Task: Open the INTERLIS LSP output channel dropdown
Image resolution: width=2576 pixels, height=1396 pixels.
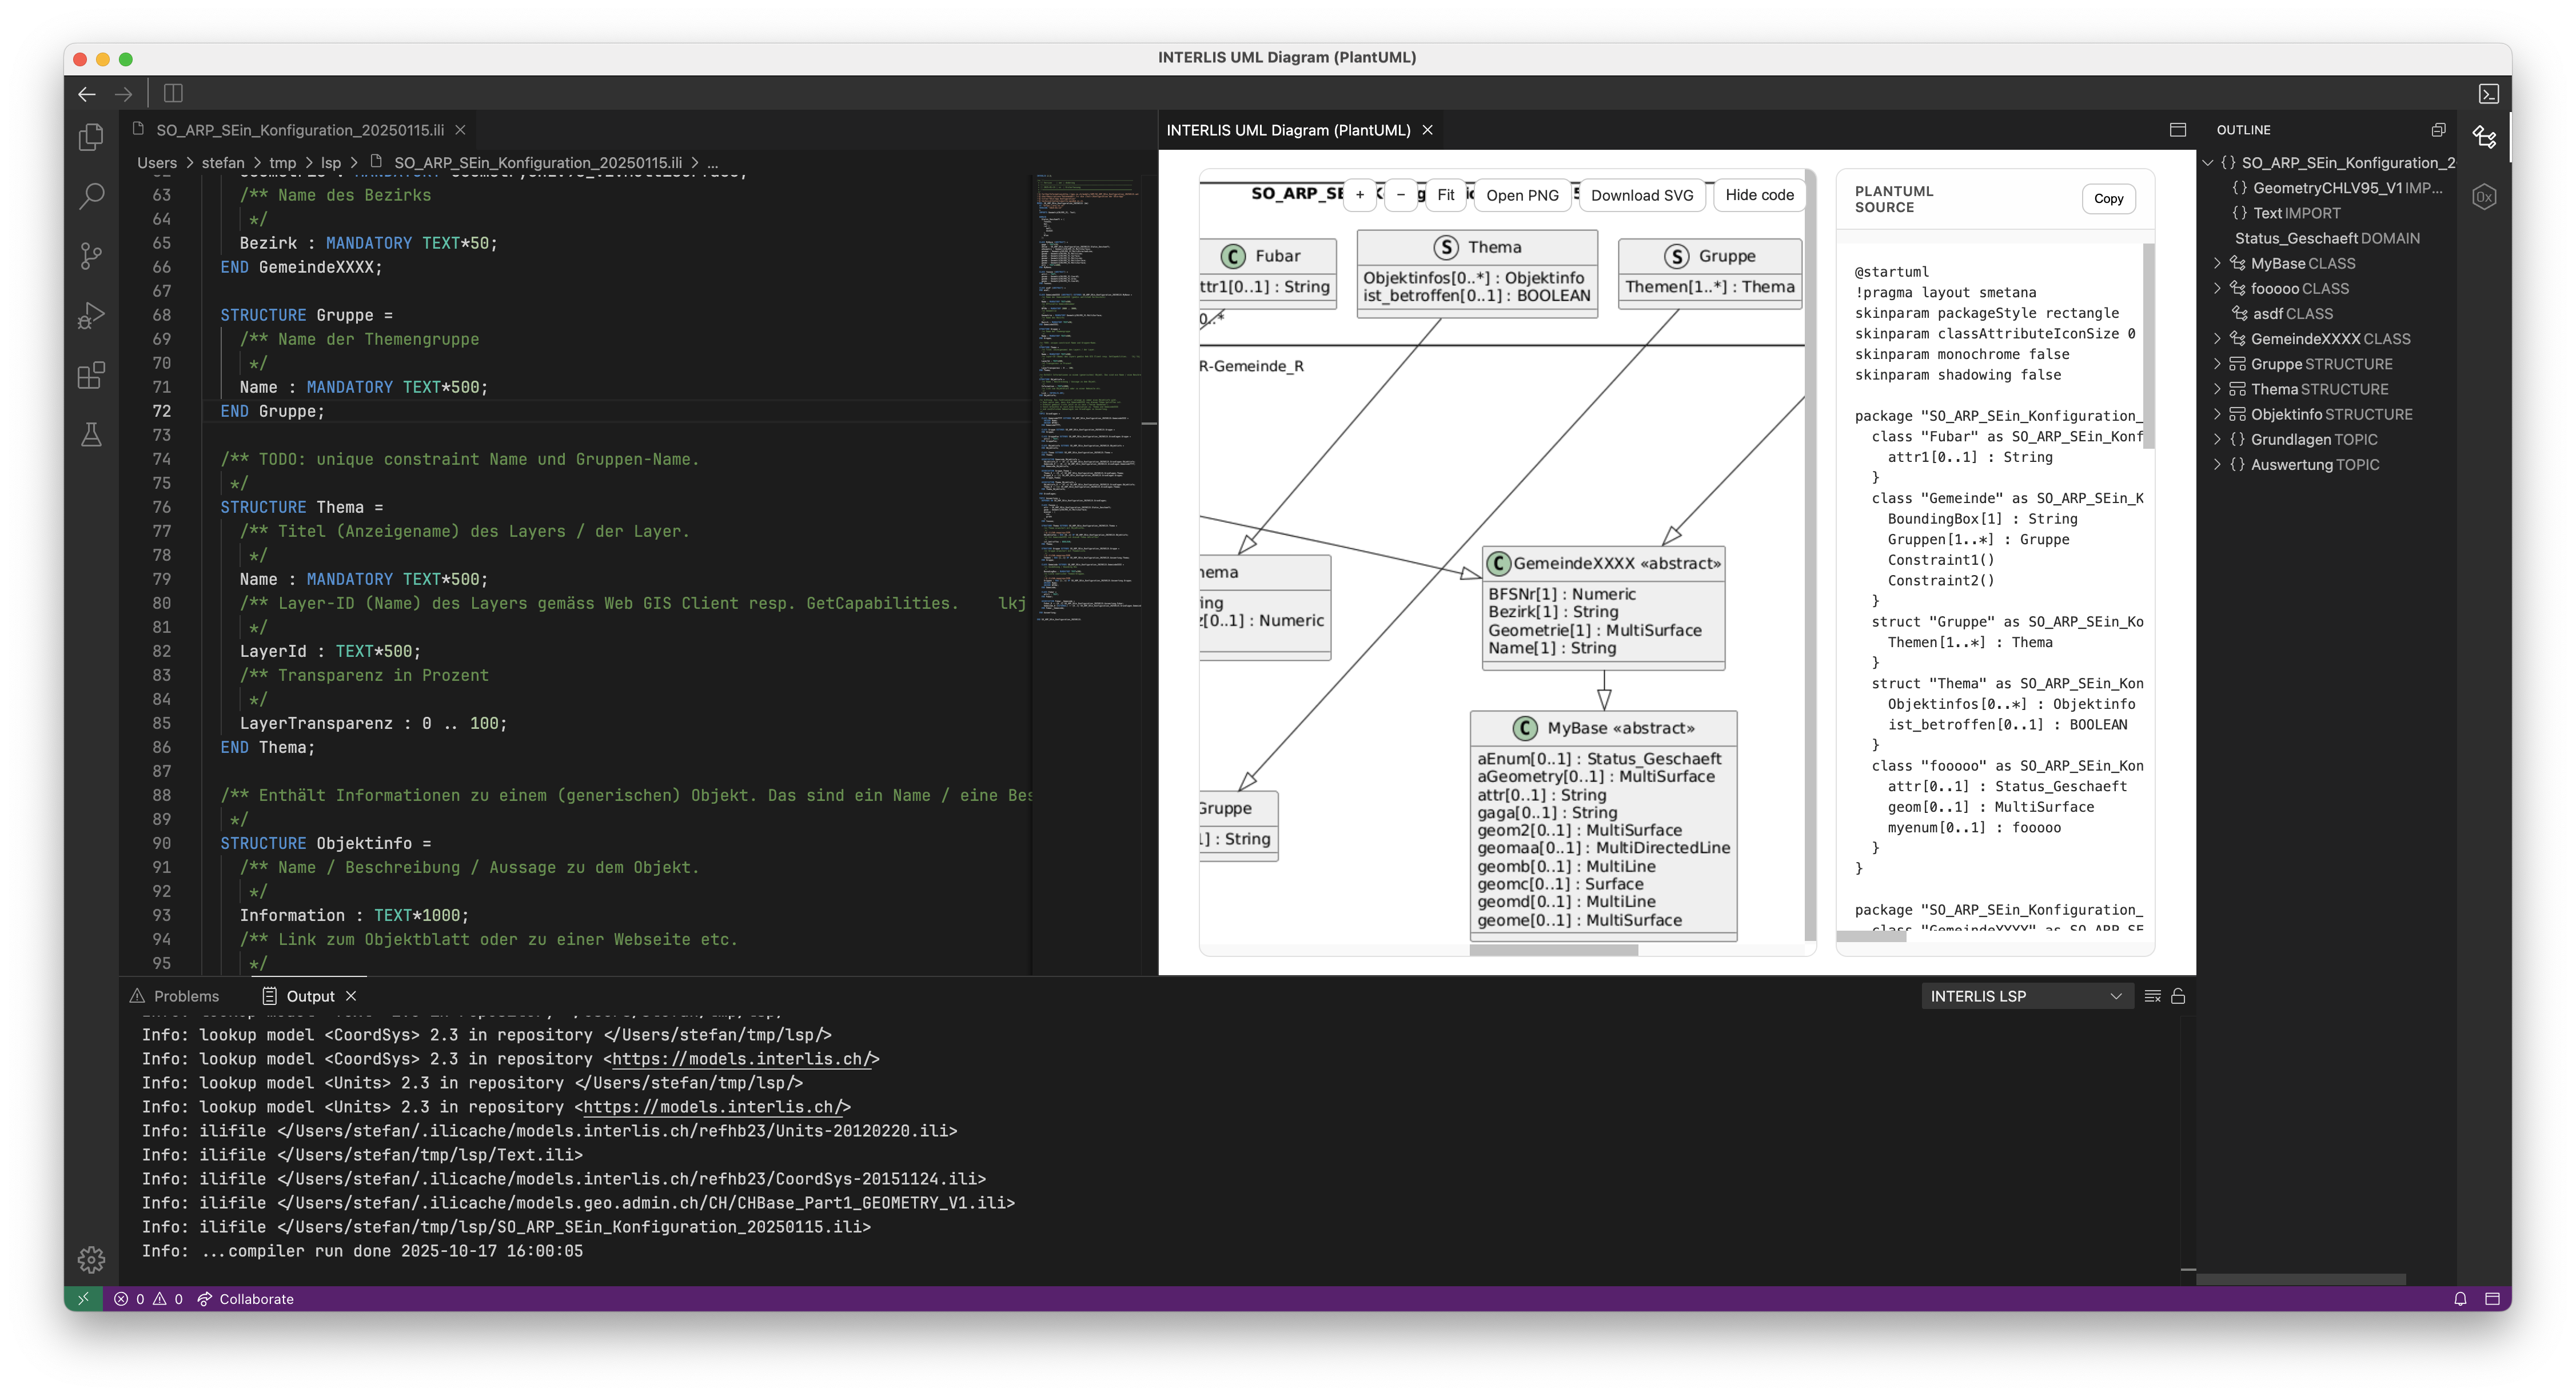Action: 2026,996
